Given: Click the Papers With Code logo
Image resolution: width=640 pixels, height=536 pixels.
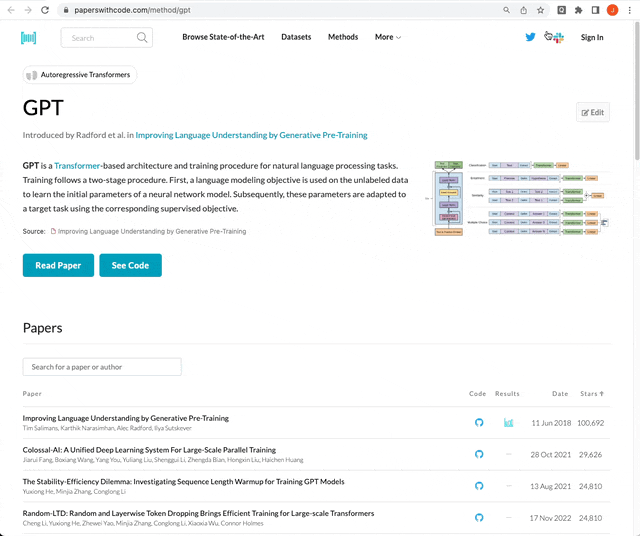Looking at the screenshot, I should pyautogui.click(x=29, y=38).
